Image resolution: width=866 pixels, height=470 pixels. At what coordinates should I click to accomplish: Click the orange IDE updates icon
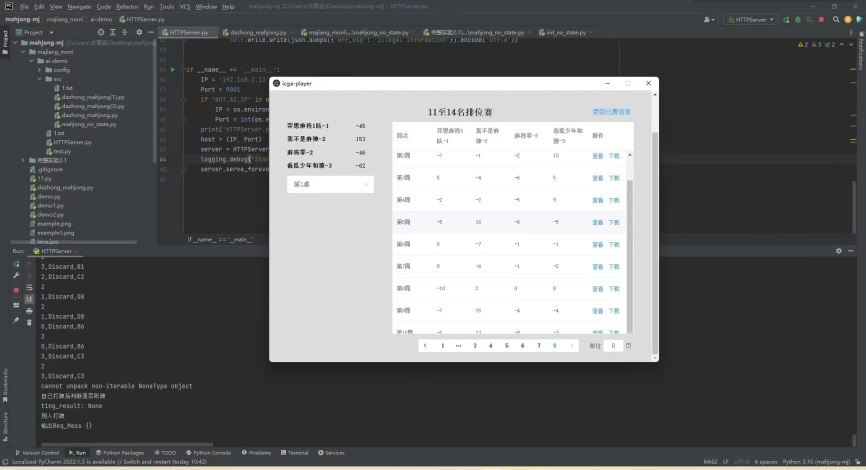pyautogui.click(x=847, y=19)
